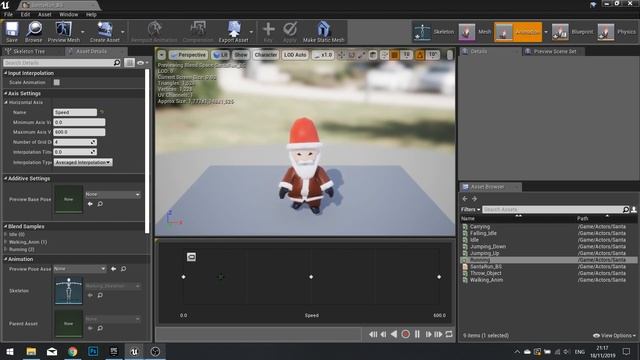Open the Preview Pose Asset dropdown

coord(80,269)
